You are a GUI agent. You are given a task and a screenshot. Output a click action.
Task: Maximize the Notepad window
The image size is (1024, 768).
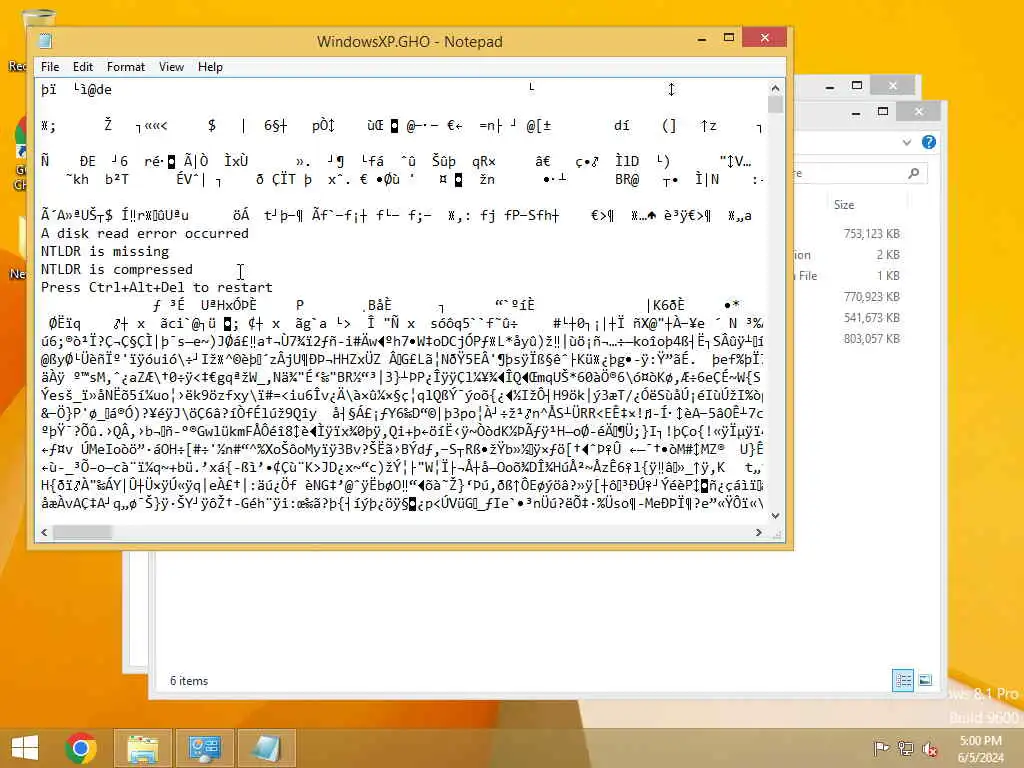[729, 38]
